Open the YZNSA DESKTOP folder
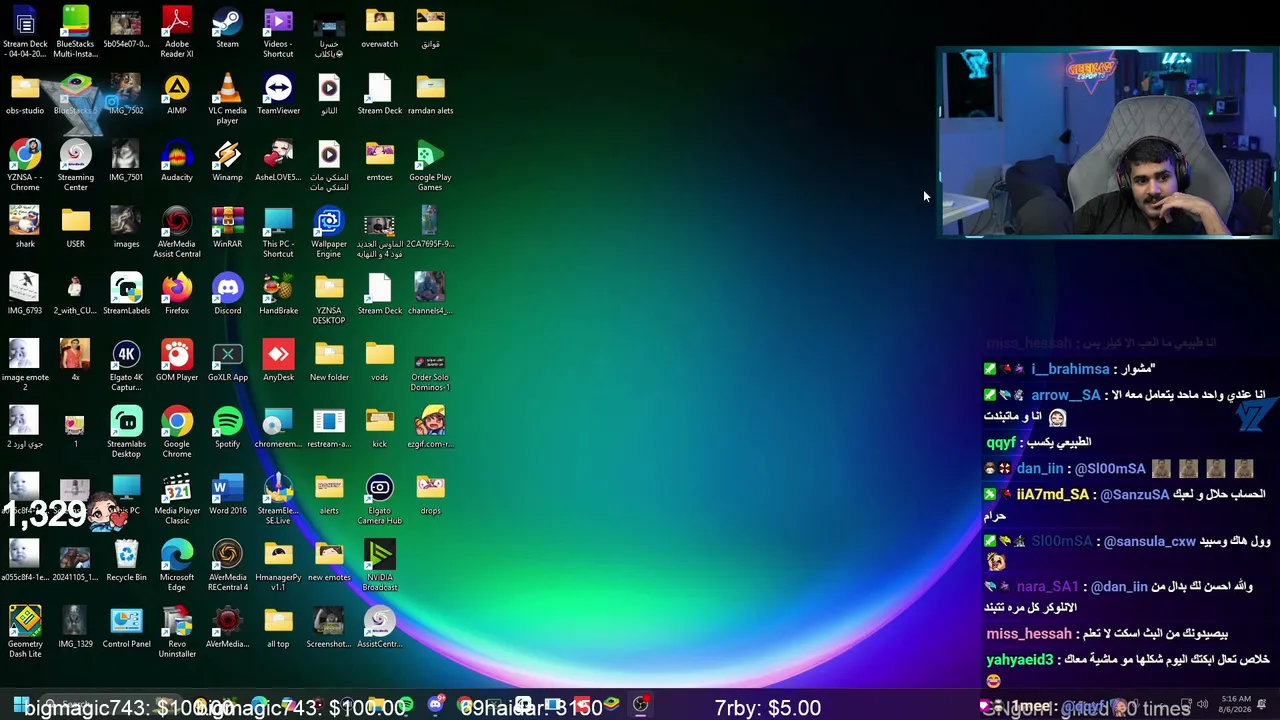This screenshot has height=720, width=1280. tap(329, 298)
